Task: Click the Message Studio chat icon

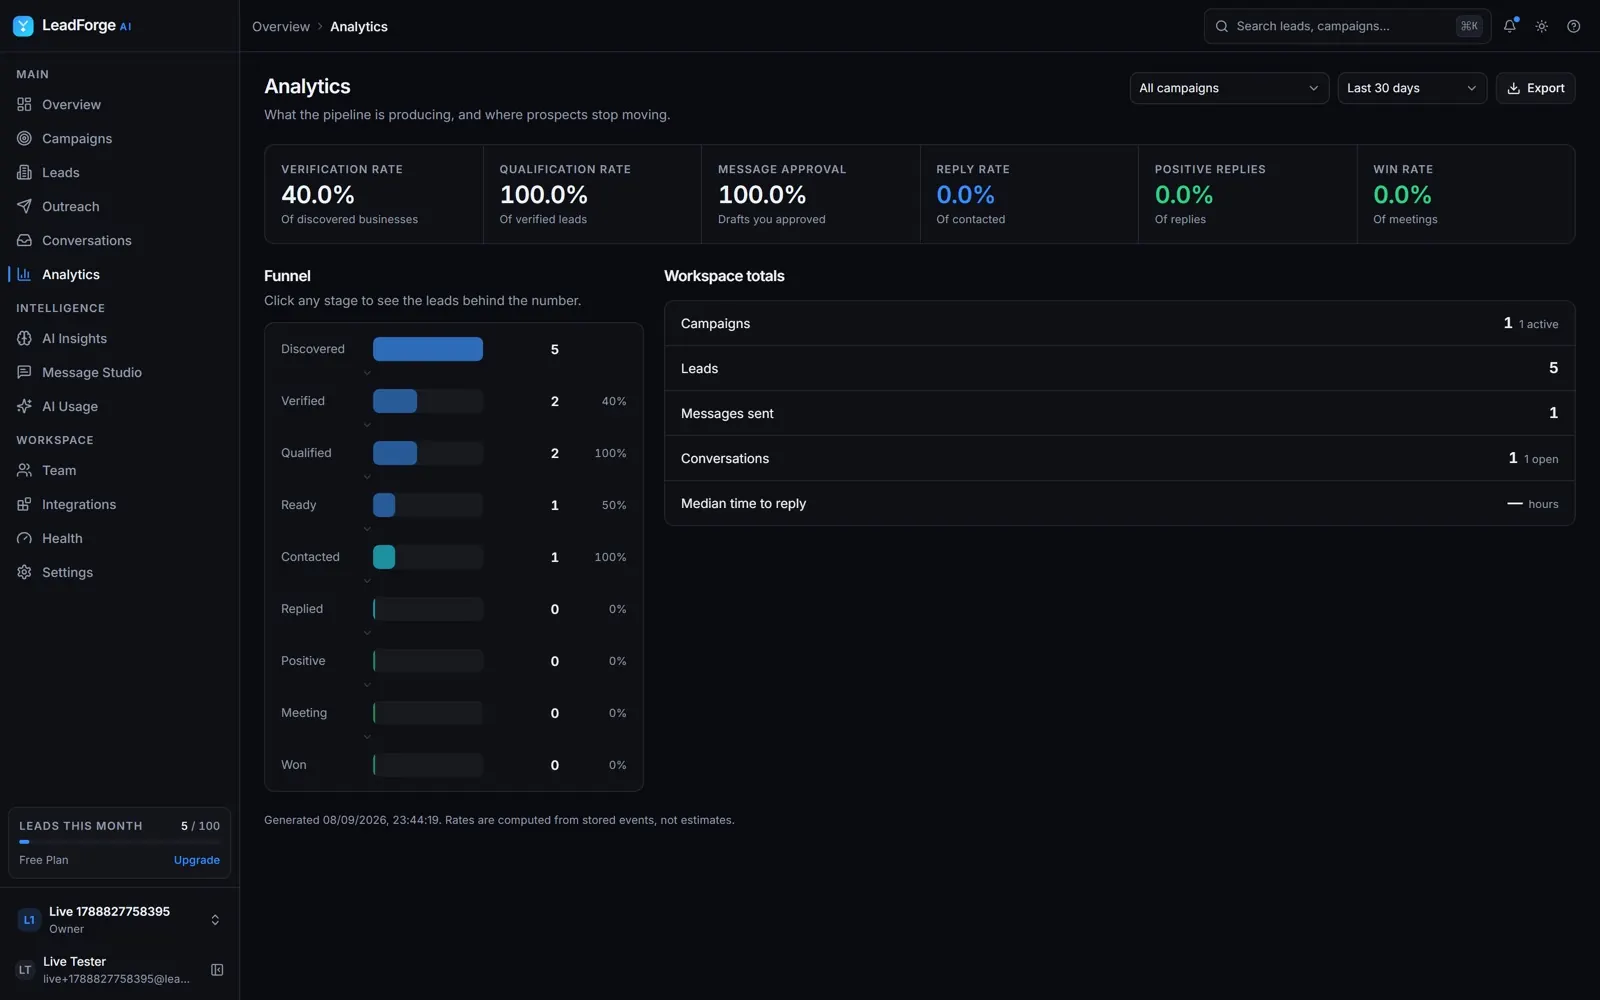Action: tap(24, 372)
